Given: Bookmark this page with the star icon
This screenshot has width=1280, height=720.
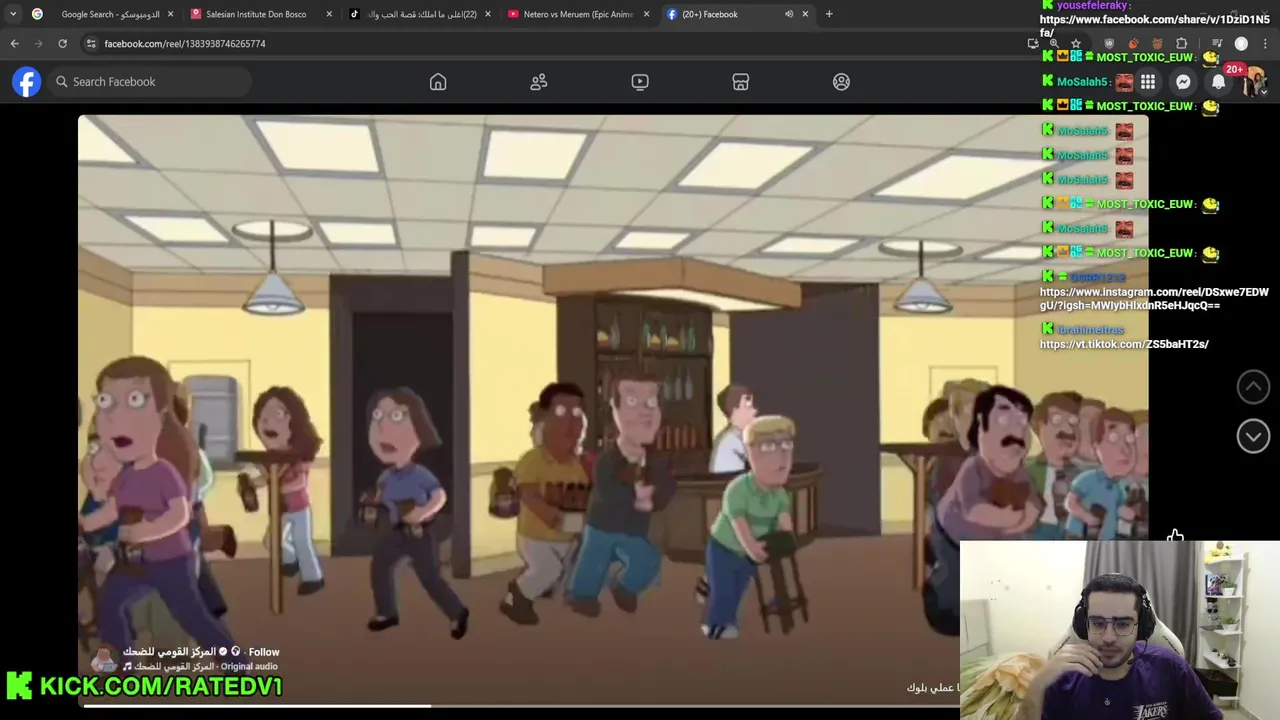Looking at the screenshot, I should 1076,44.
